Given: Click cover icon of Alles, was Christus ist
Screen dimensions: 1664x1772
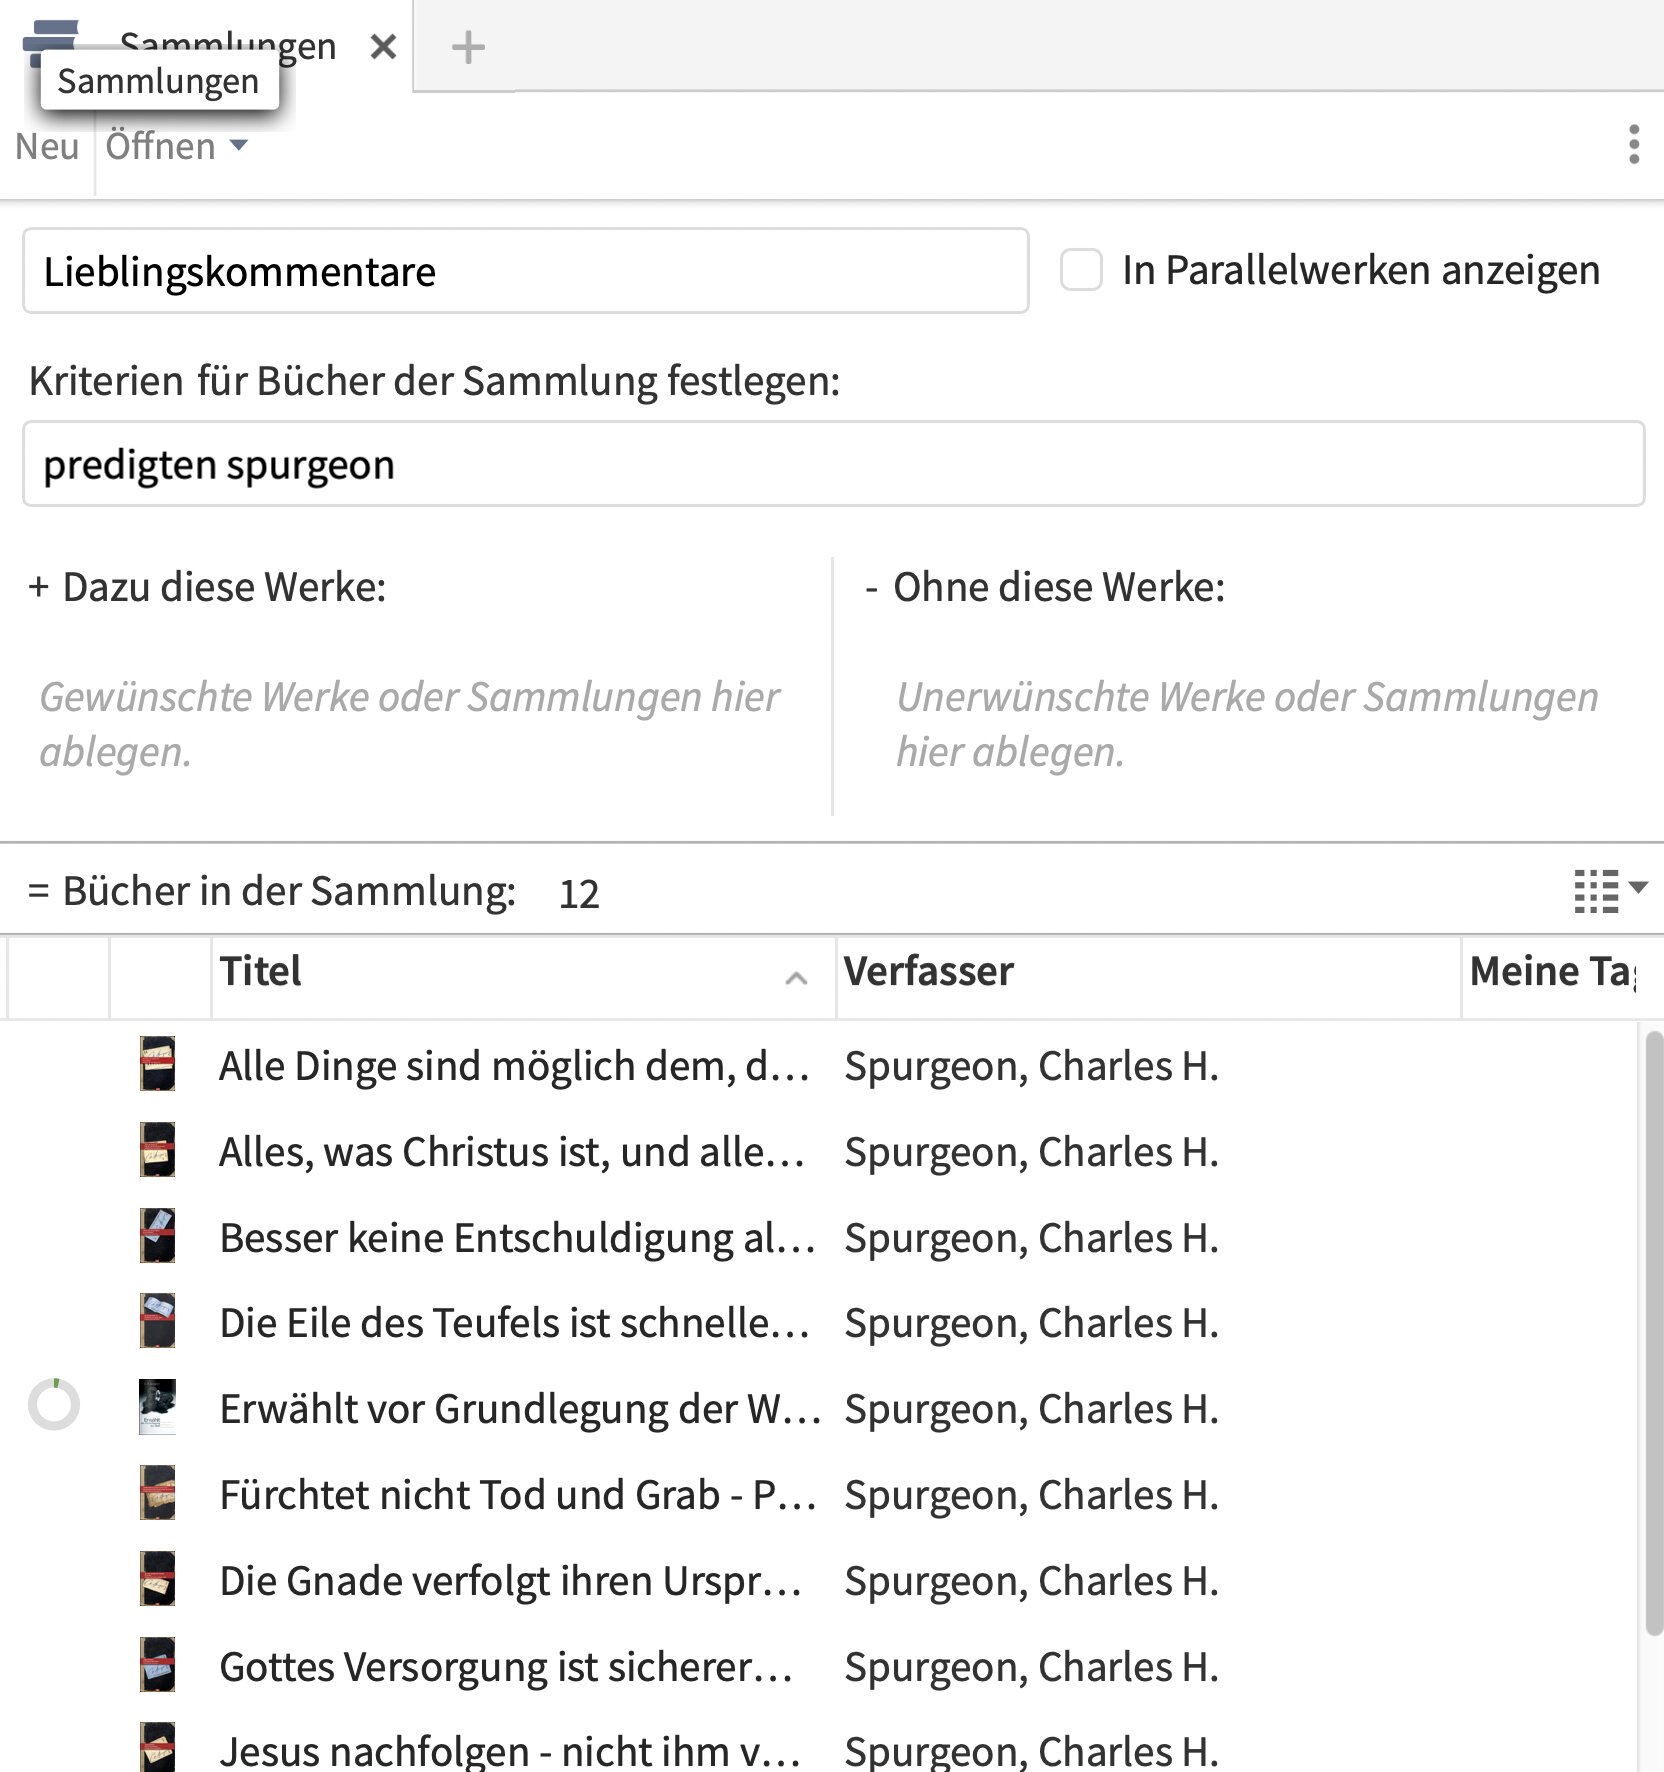Looking at the screenshot, I should pos(158,1149).
